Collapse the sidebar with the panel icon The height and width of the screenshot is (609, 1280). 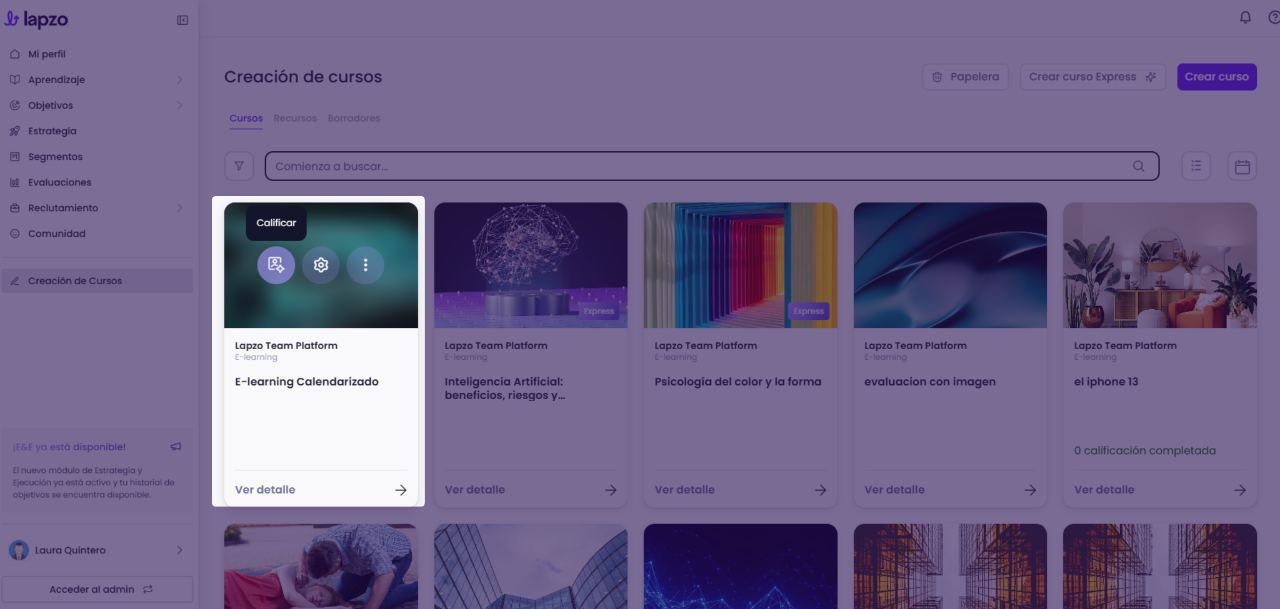(x=182, y=20)
